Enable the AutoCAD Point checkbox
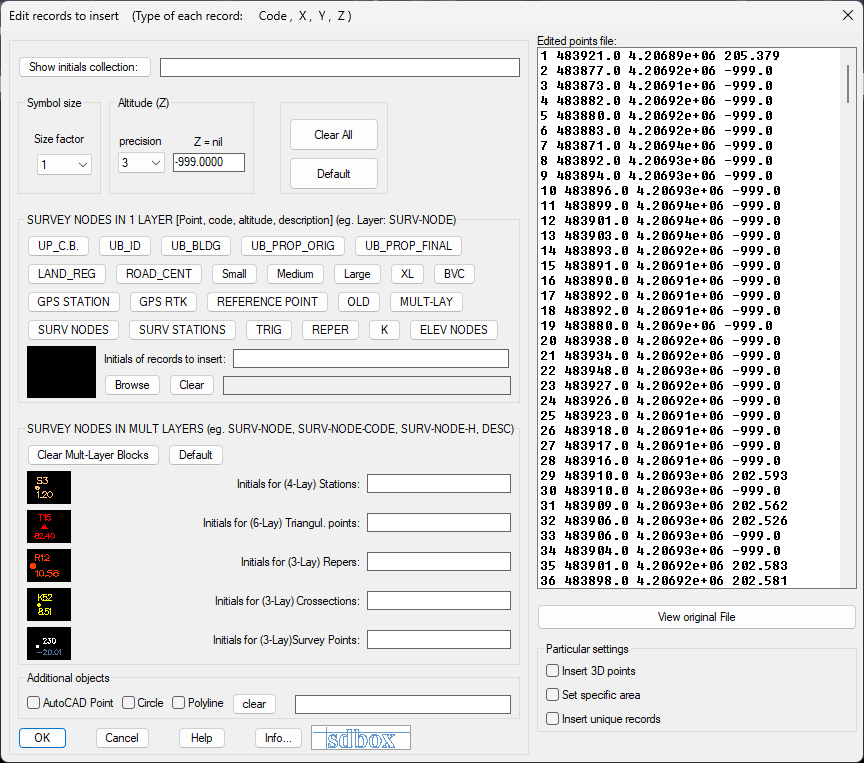The height and width of the screenshot is (763, 864). pos(34,703)
